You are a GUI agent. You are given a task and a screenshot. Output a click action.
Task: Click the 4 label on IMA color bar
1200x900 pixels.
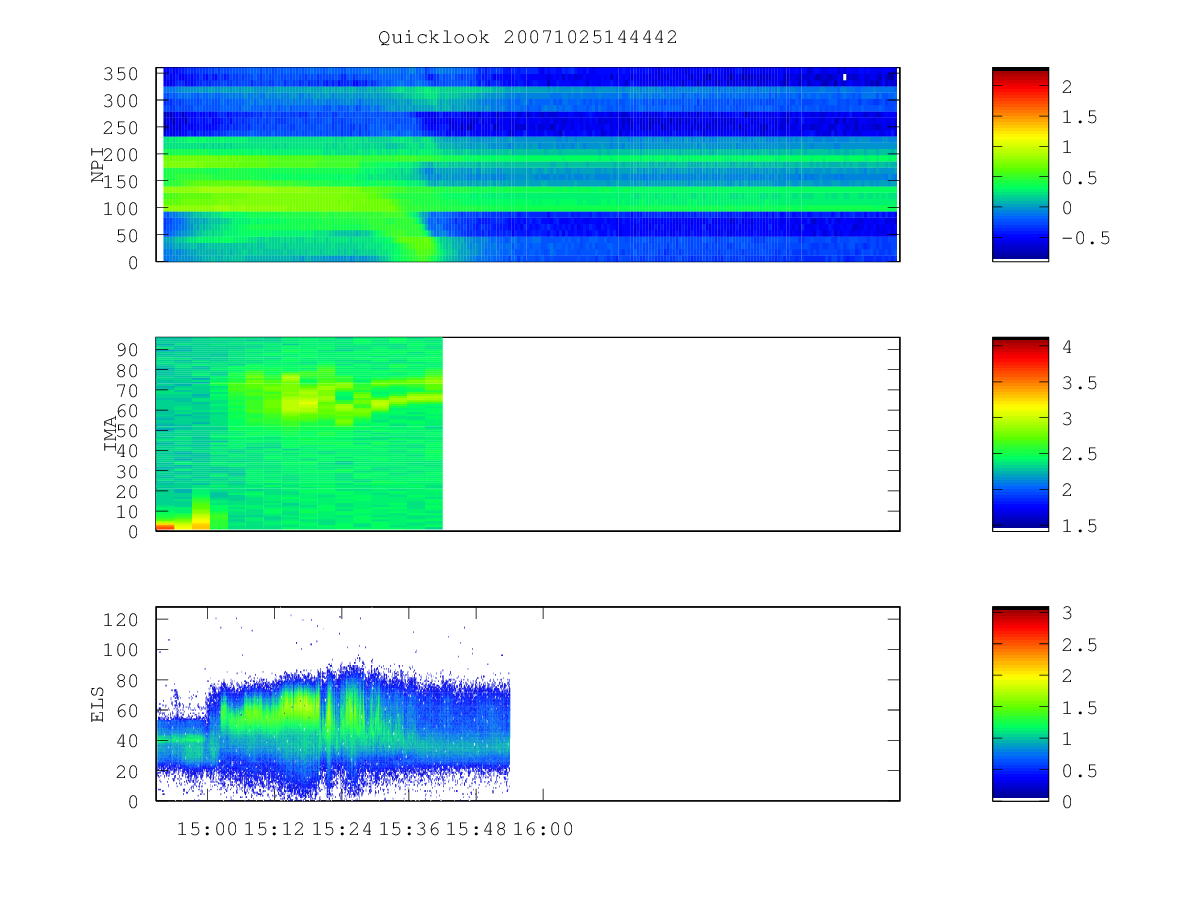1067,347
